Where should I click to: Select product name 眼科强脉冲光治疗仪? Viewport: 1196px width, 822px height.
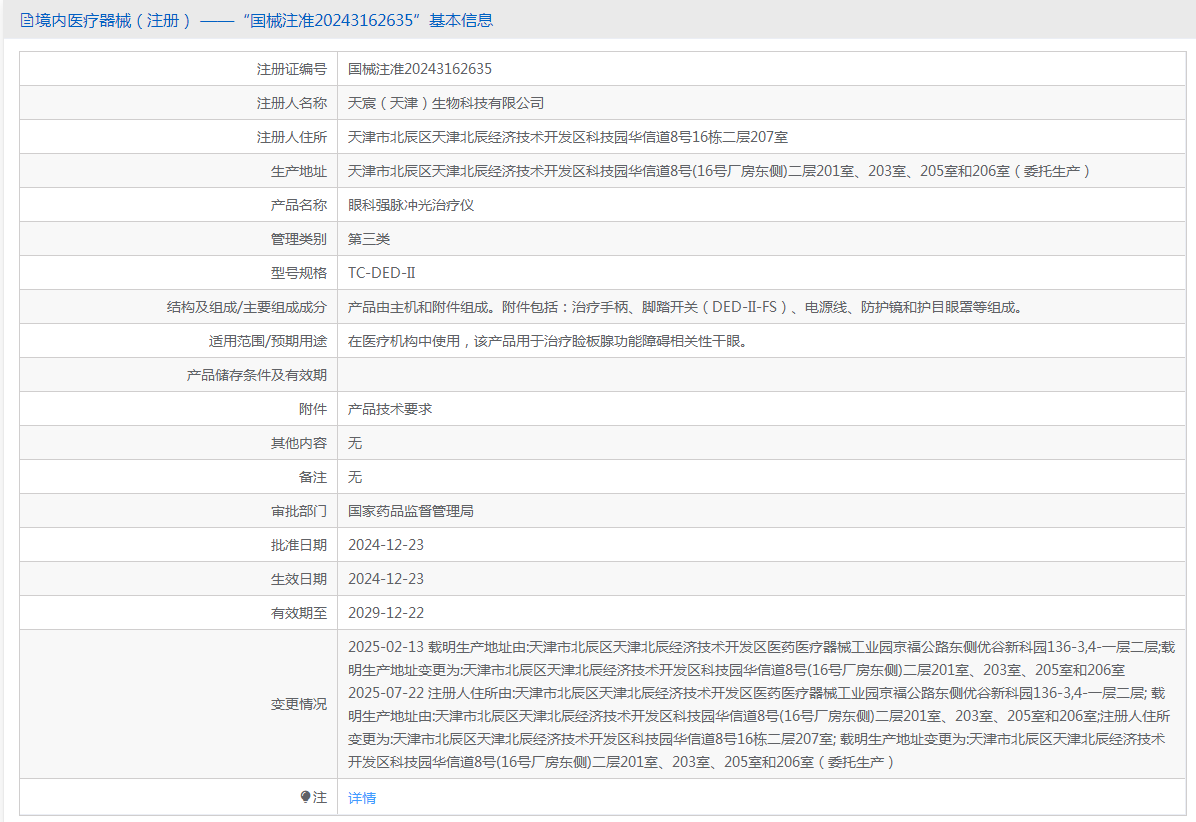(411, 205)
